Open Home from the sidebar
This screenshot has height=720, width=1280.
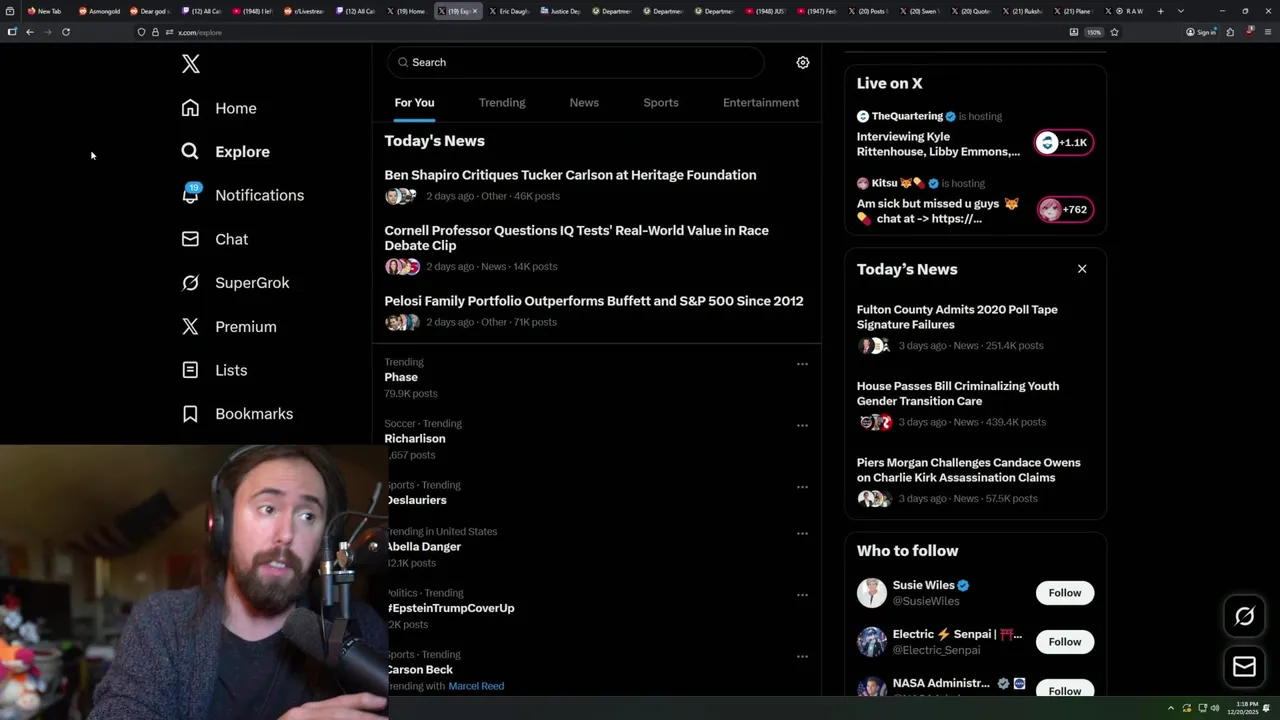[x=219, y=108]
